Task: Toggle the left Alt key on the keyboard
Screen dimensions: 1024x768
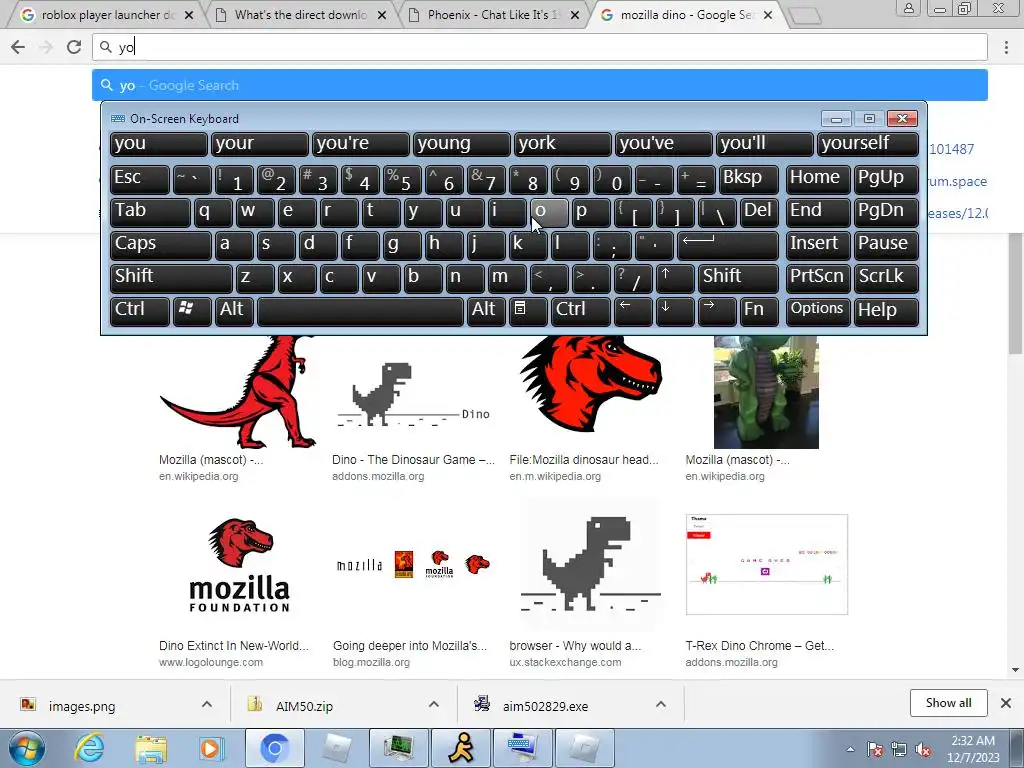Action: 234,311
